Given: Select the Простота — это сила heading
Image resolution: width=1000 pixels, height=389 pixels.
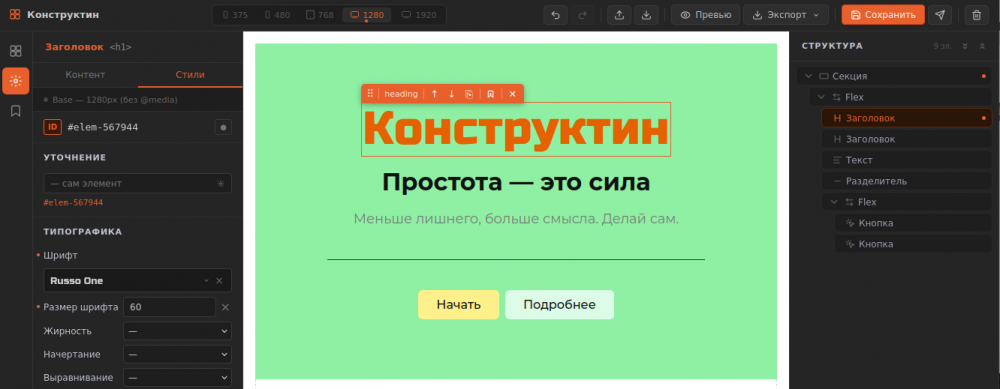Looking at the screenshot, I should [516, 183].
